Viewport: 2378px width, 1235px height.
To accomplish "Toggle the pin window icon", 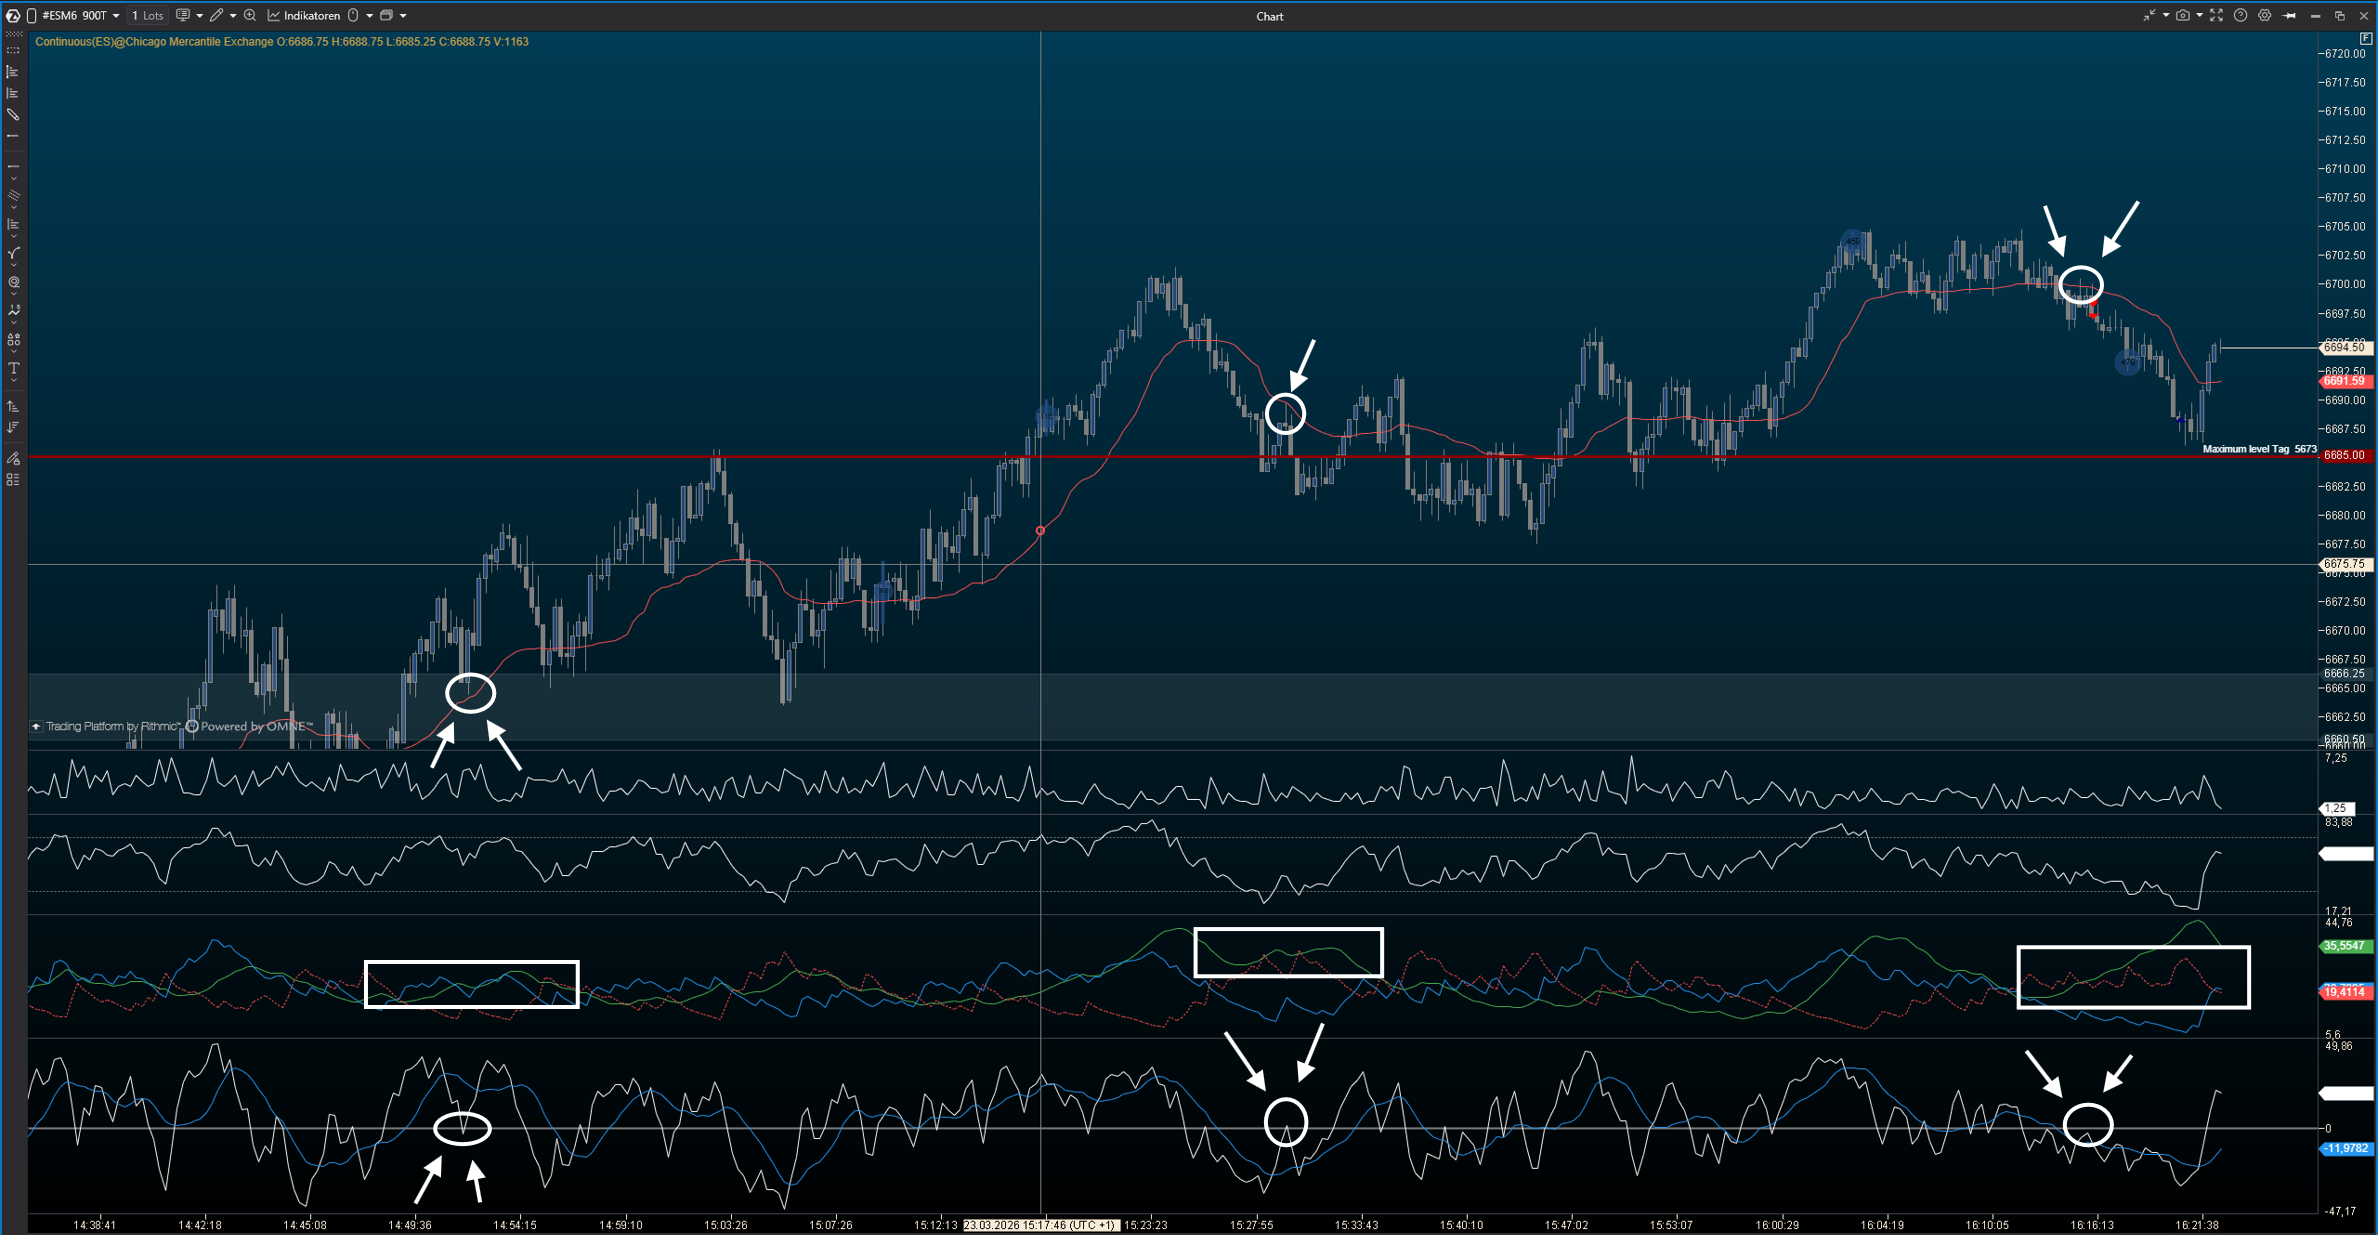I will coord(2290,16).
